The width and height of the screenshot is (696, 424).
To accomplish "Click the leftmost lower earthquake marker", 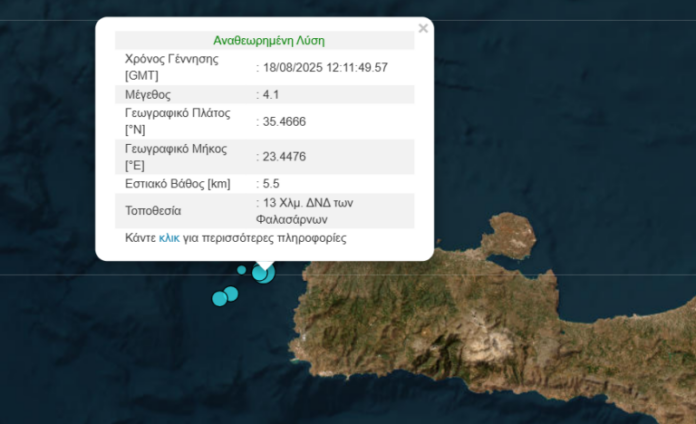I will 219,298.
